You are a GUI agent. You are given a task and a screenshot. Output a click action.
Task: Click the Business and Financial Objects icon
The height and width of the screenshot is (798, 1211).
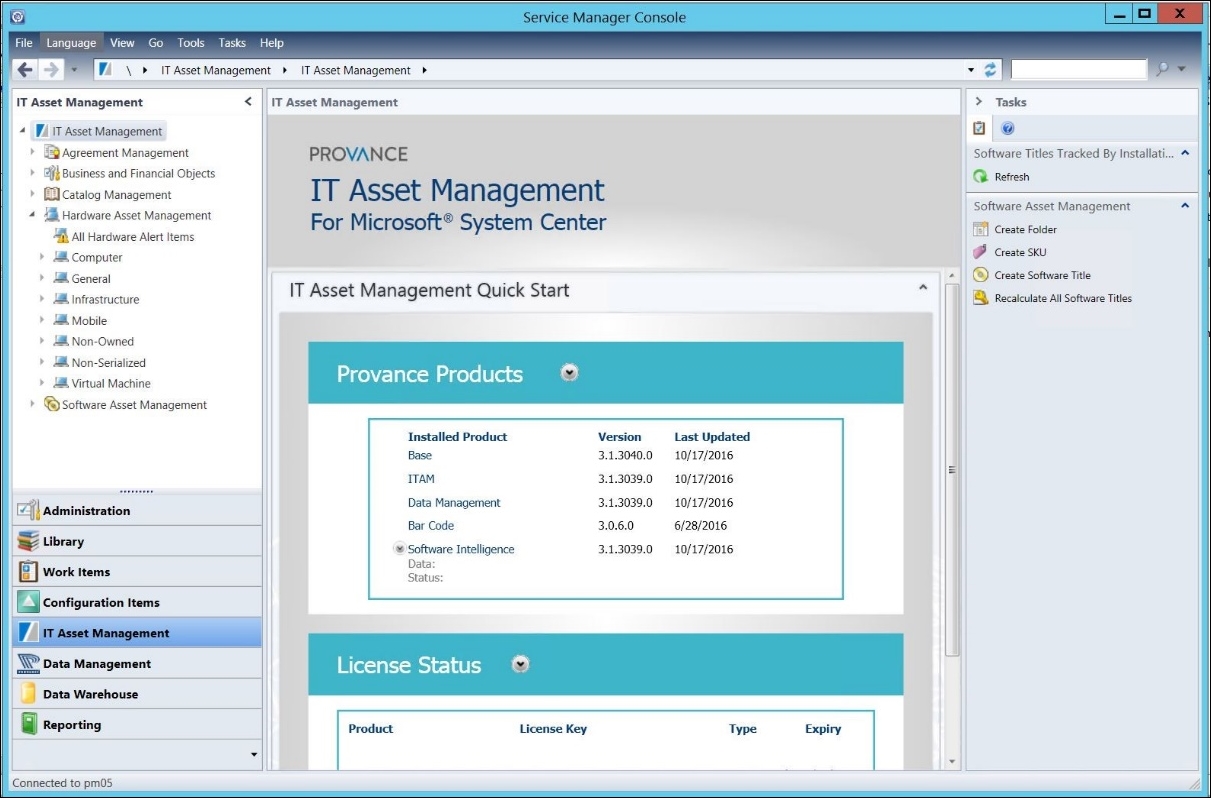[52, 173]
